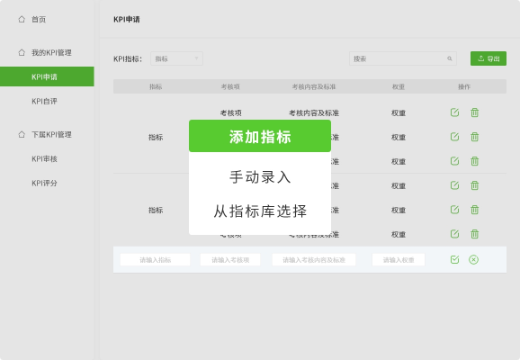Viewport: 520px width, 360px height.
Task: Go to KPI自评 page
Action: [x=44, y=101]
